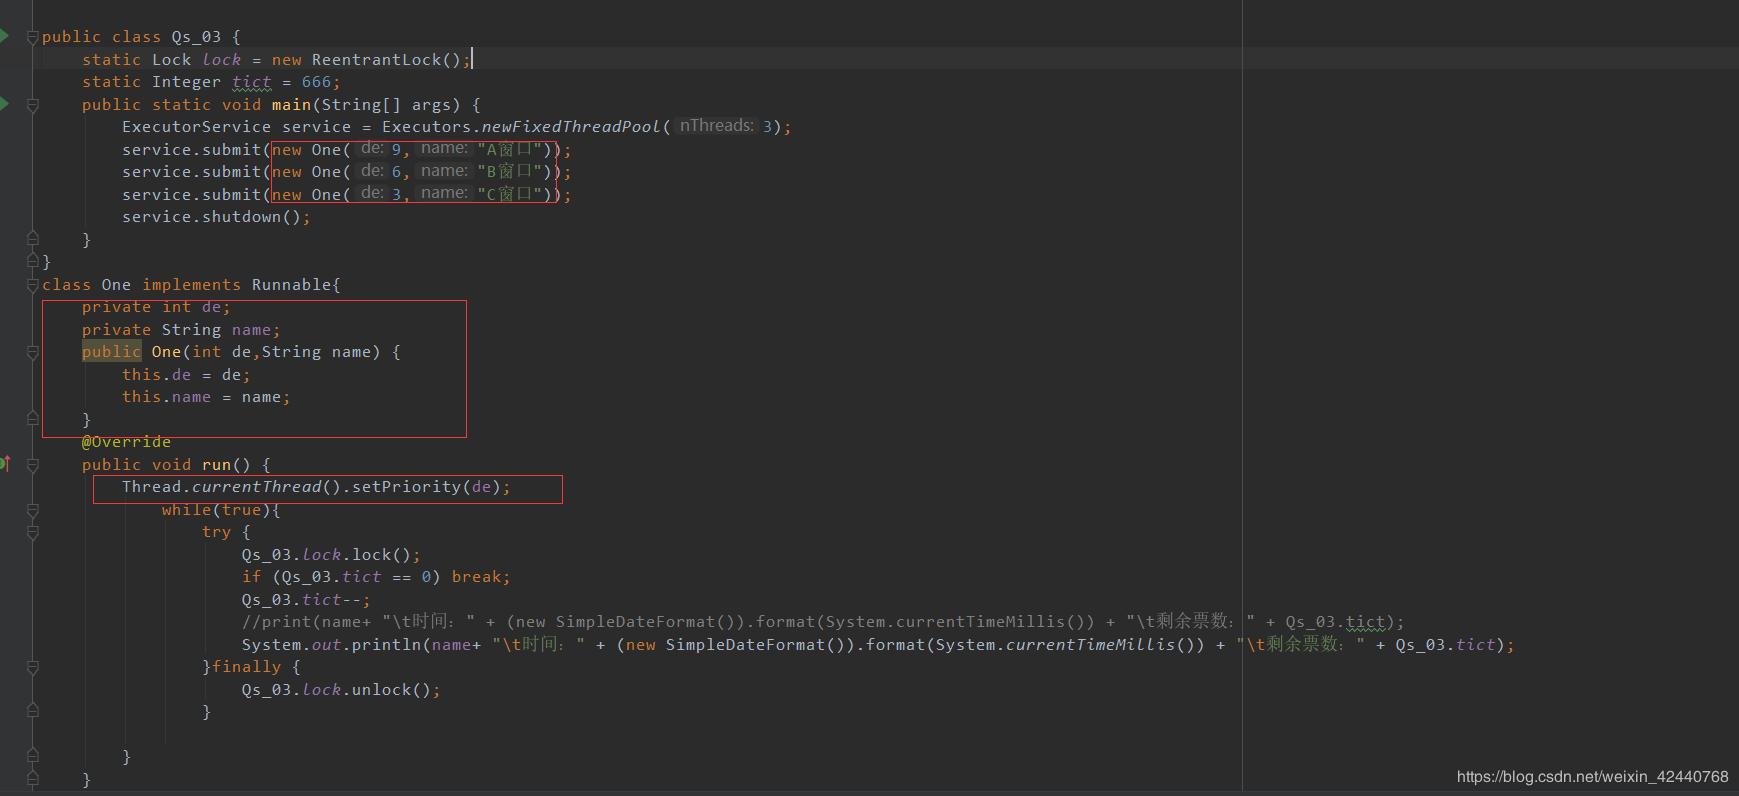
Task: Click the "de:" hint on the A窗口 line
Action: pos(373,148)
